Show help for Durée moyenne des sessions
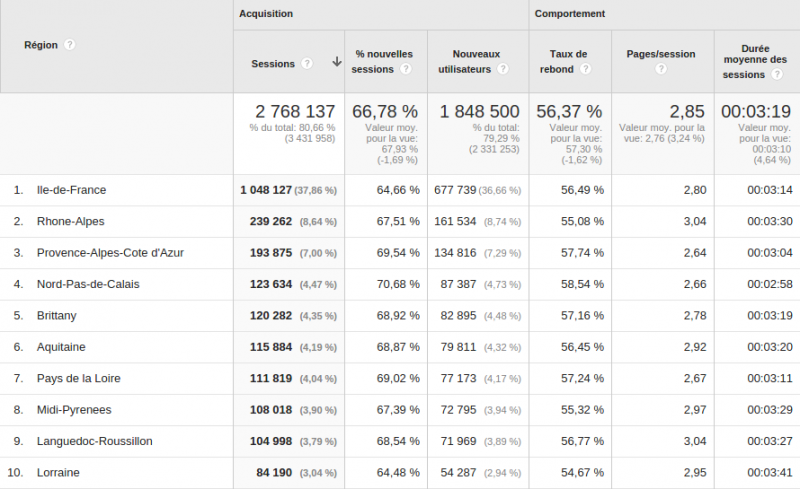The image size is (800, 489). 773,75
